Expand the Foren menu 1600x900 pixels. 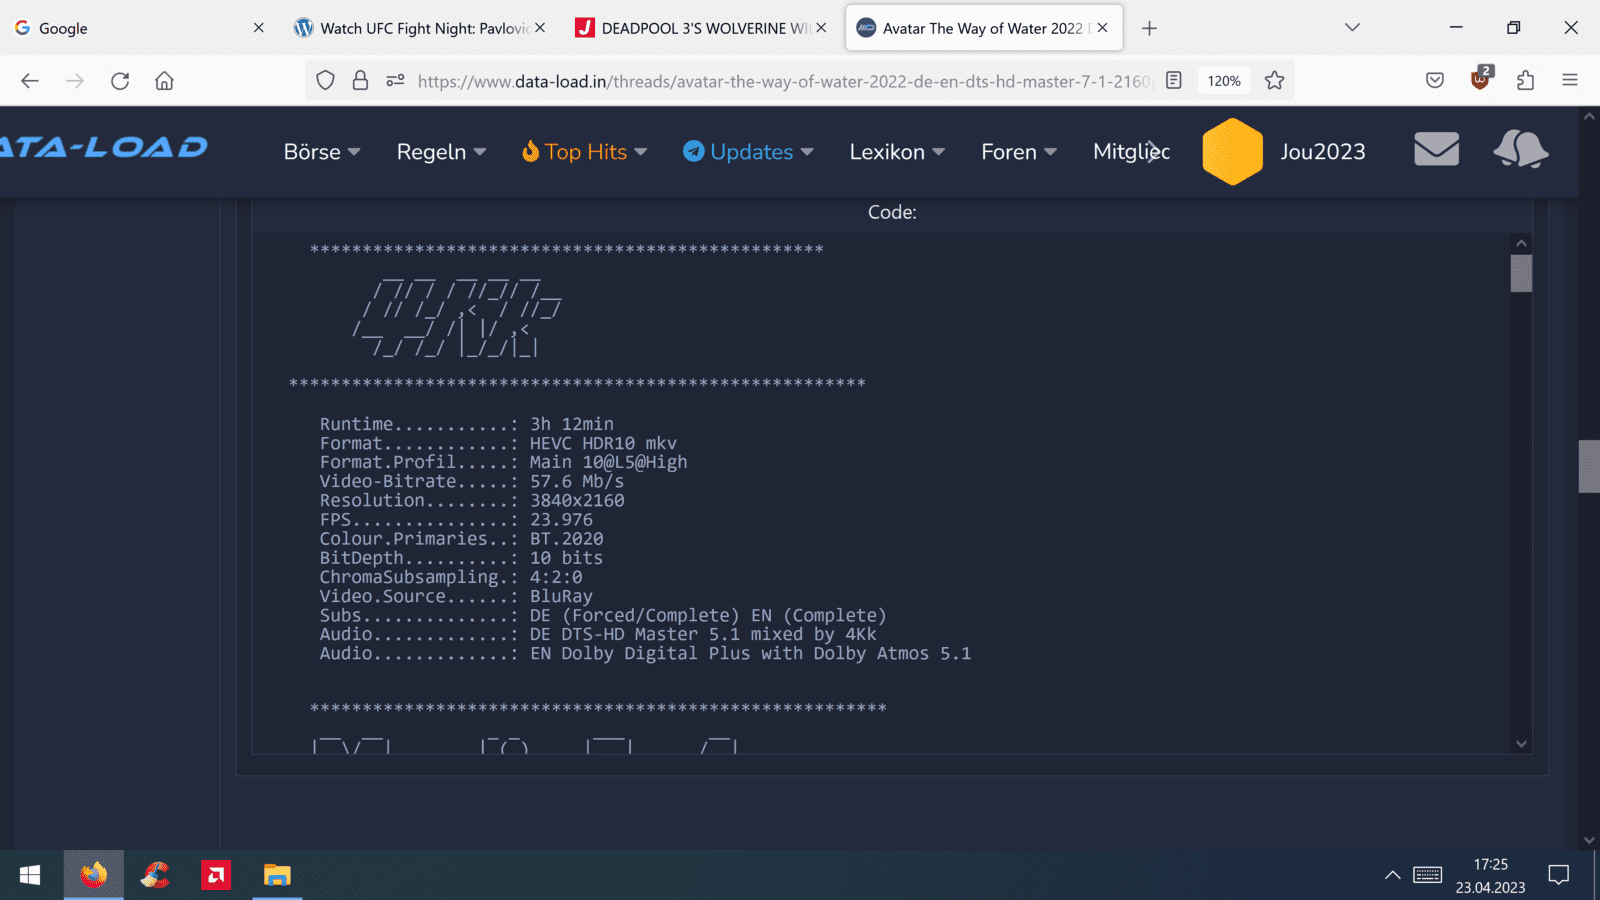(x=1019, y=152)
